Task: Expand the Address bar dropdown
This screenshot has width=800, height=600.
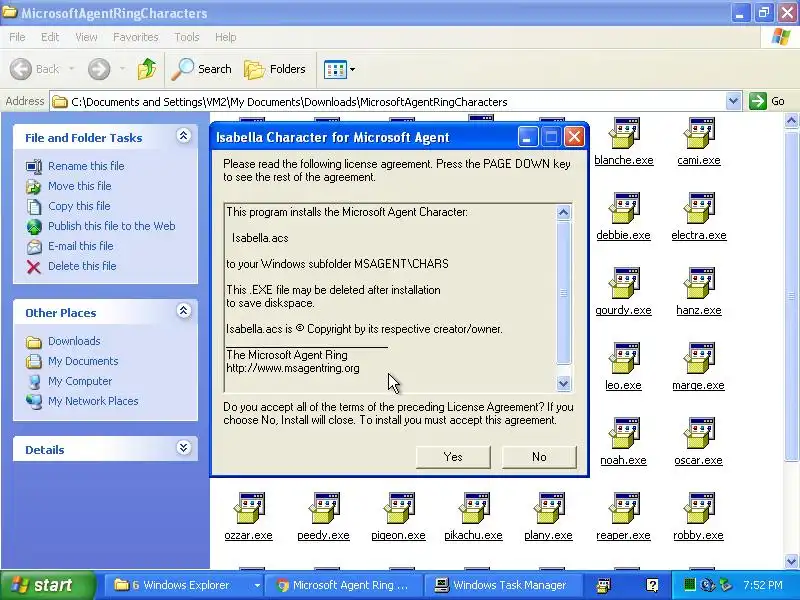Action: (x=733, y=101)
